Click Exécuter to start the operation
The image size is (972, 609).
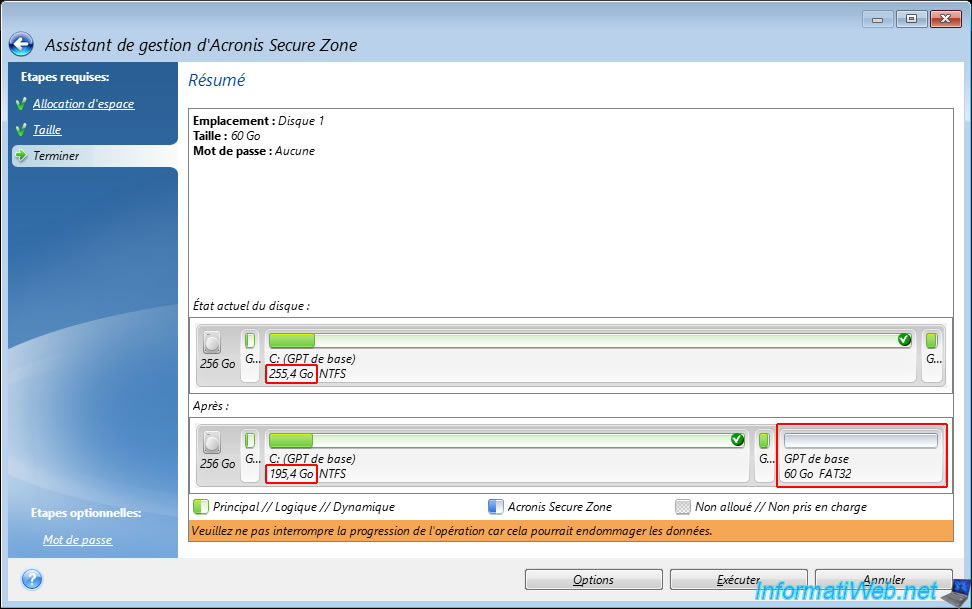click(x=738, y=580)
